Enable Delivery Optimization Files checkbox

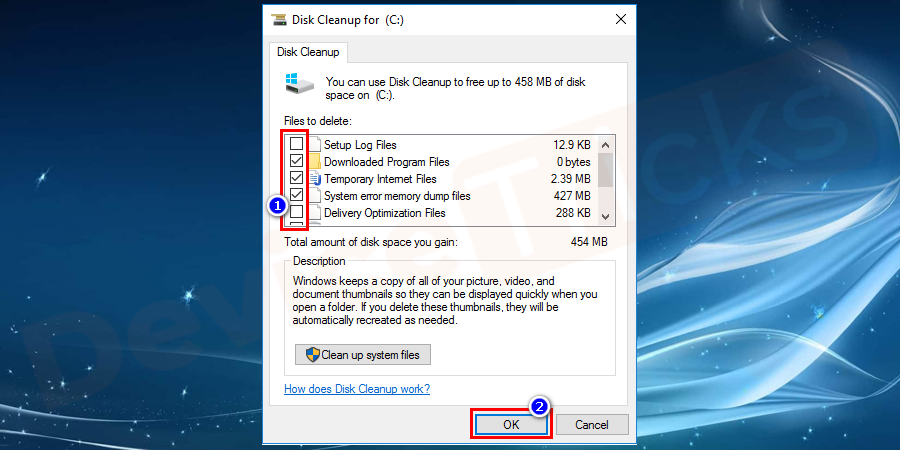(297, 212)
